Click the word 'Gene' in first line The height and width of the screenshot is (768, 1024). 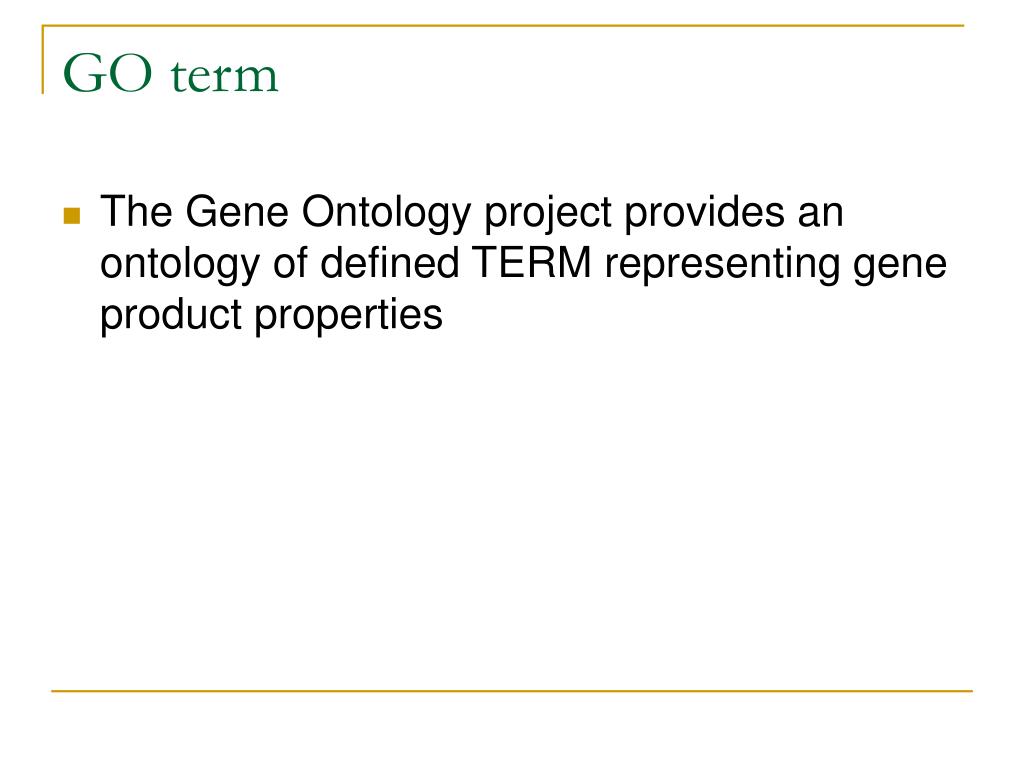pyautogui.click(x=237, y=212)
